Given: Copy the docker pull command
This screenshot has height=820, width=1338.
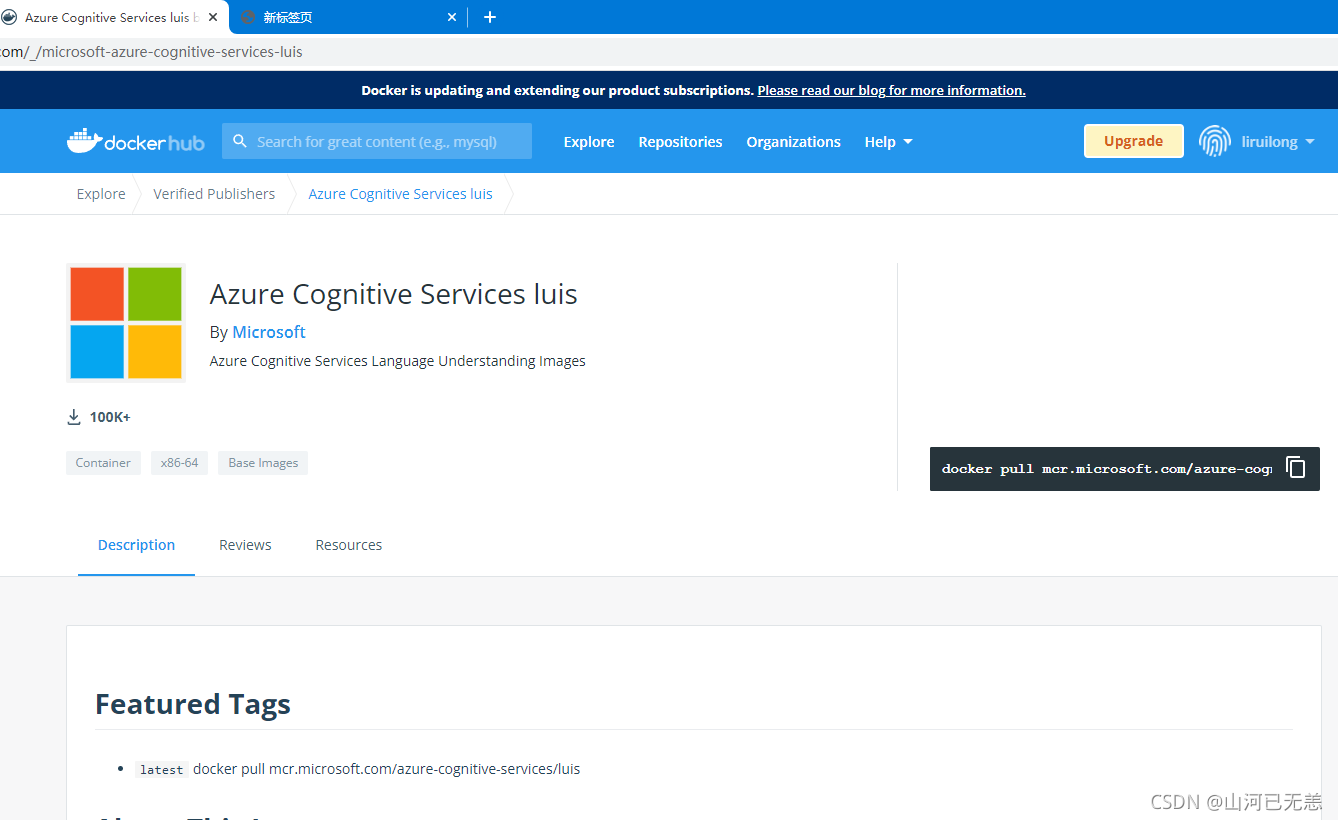Looking at the screenshot, I should [1296, 468].
